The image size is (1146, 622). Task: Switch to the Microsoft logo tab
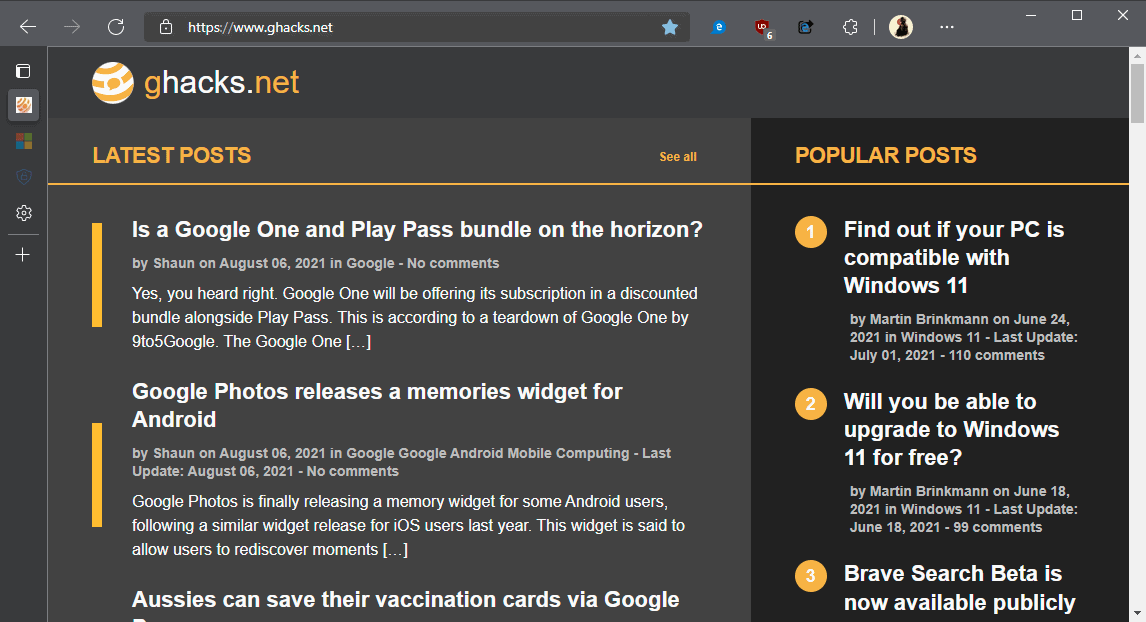(x=24, y=141)
